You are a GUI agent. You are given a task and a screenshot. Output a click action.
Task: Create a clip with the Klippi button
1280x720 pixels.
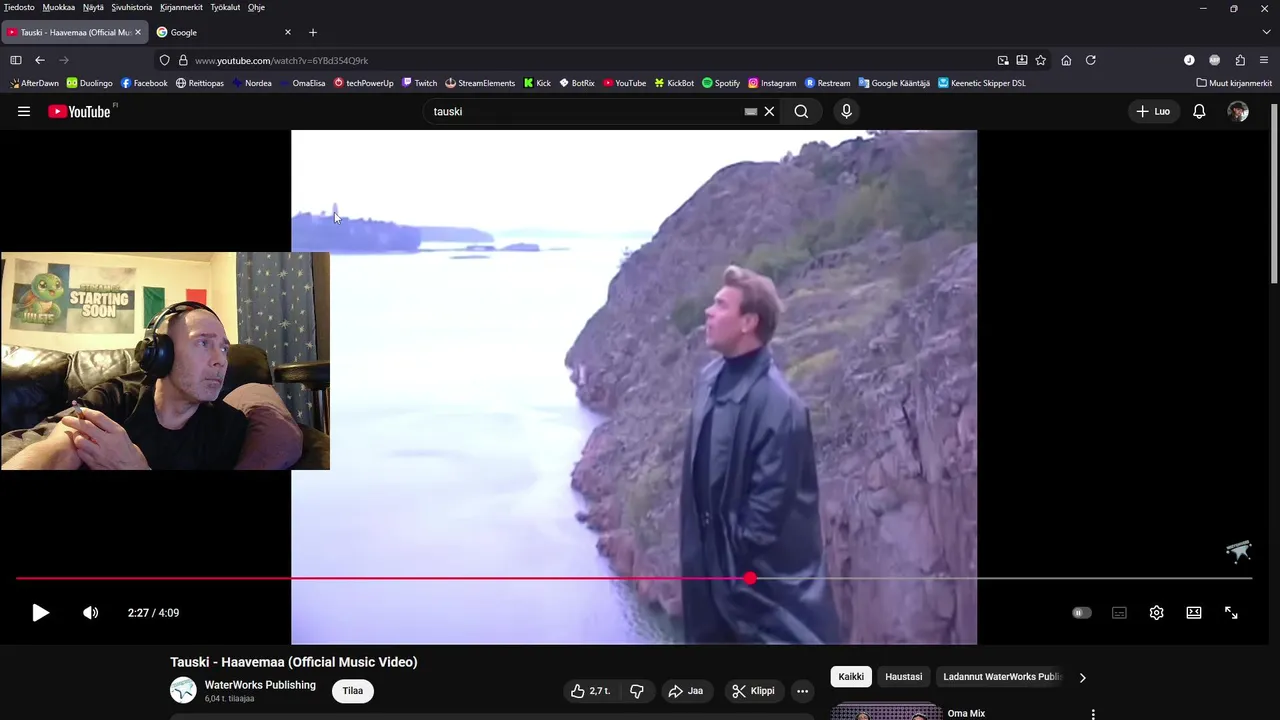(x=753, y=691)
